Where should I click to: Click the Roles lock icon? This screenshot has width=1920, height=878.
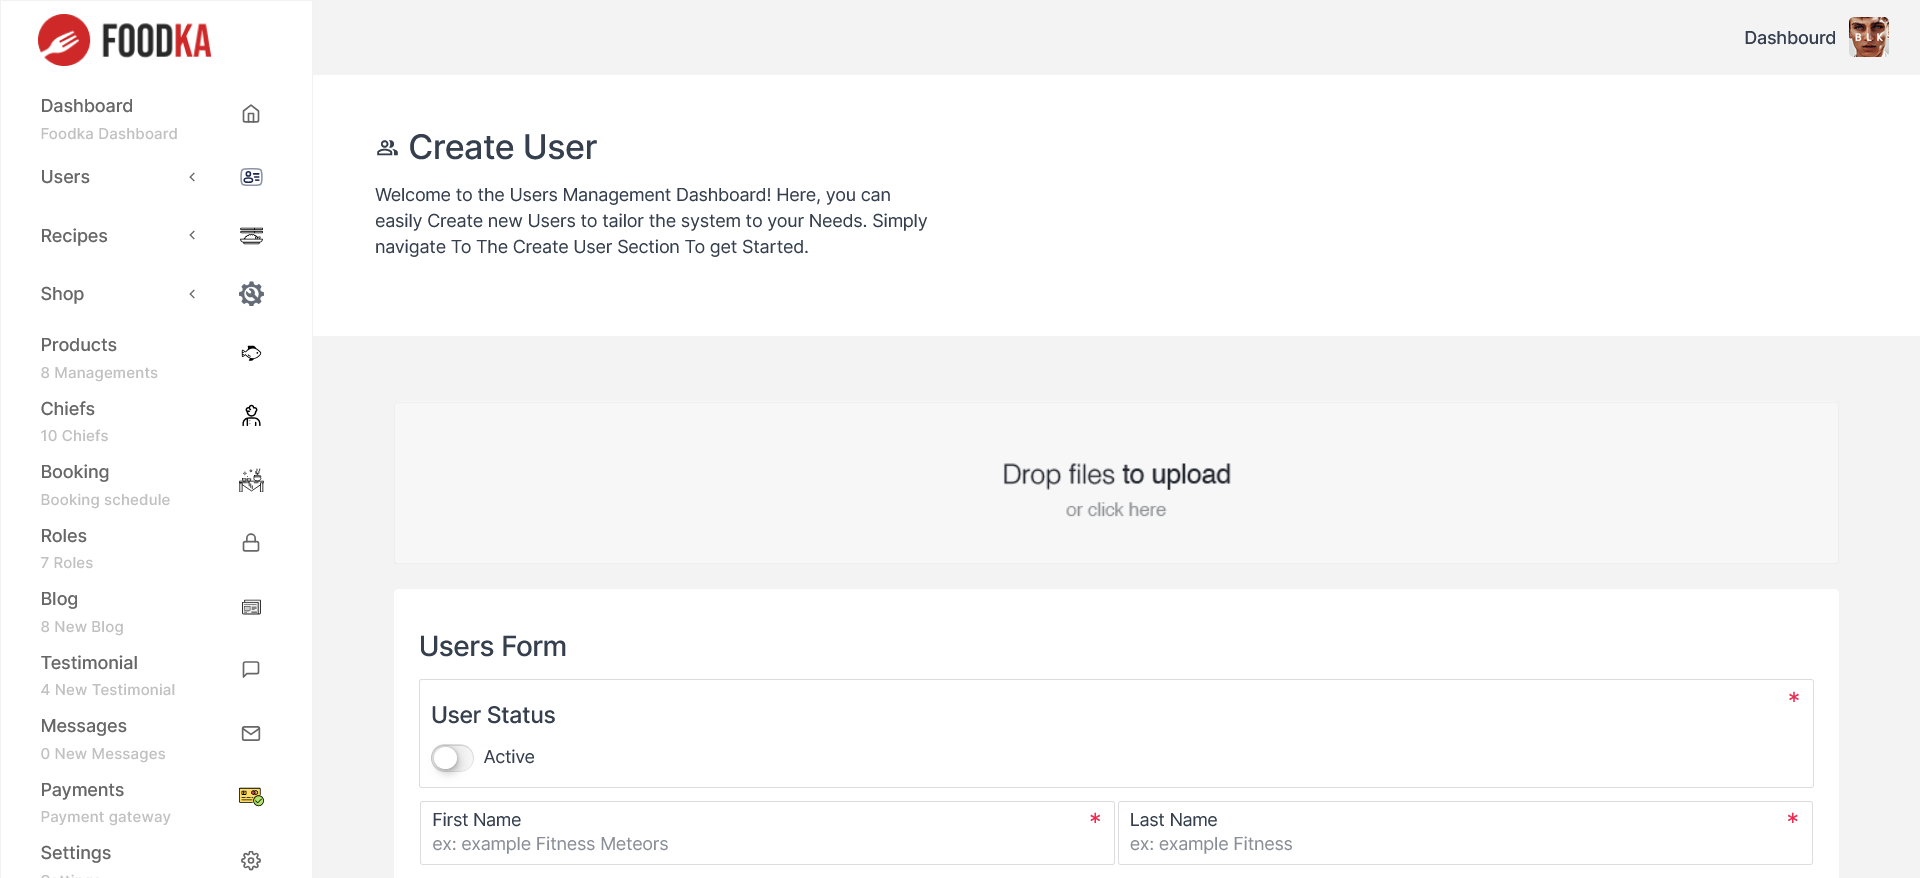(x=251, y=543)
